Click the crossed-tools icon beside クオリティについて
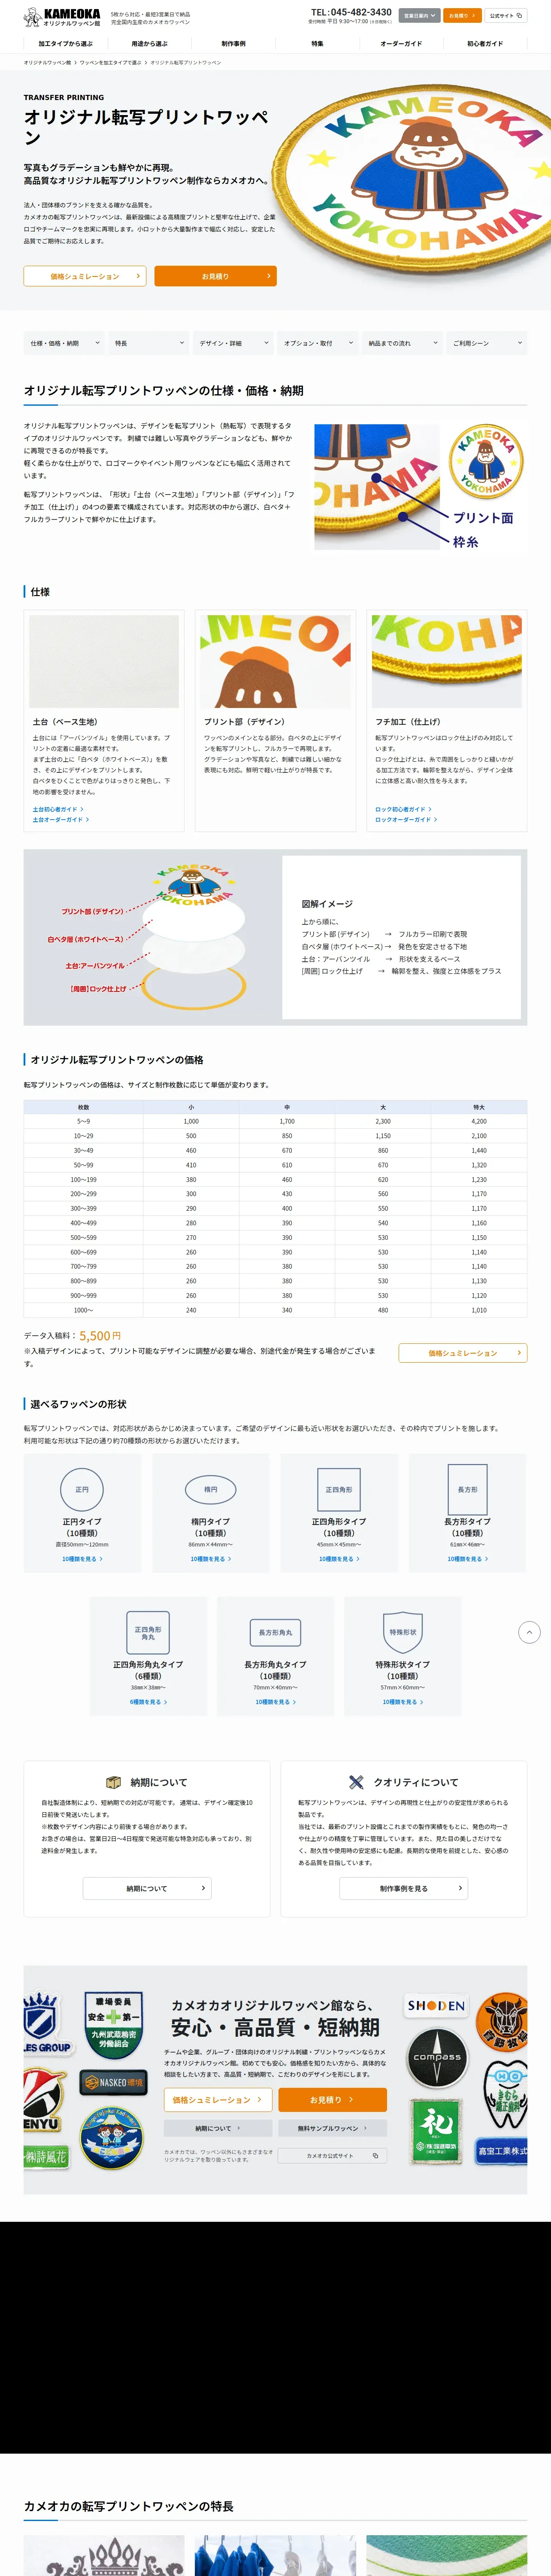Screen dimensions: 551x2576 356,1782
